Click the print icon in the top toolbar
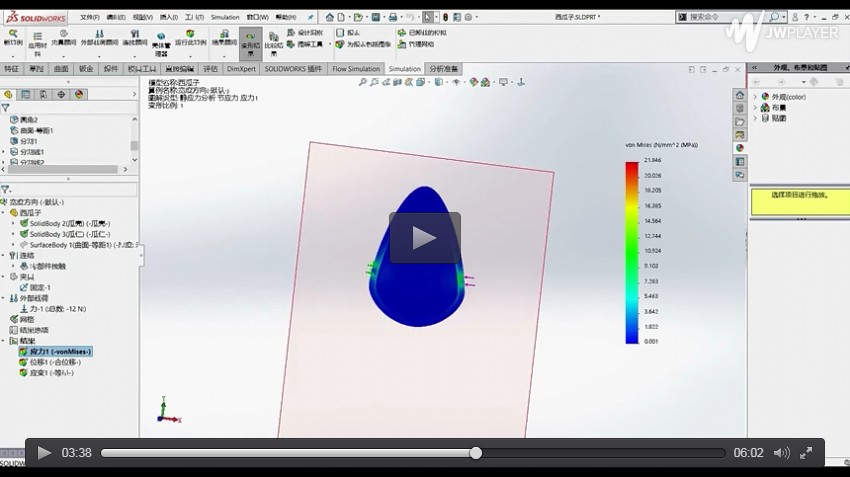The image size is (850, 477). coord(393,17)
